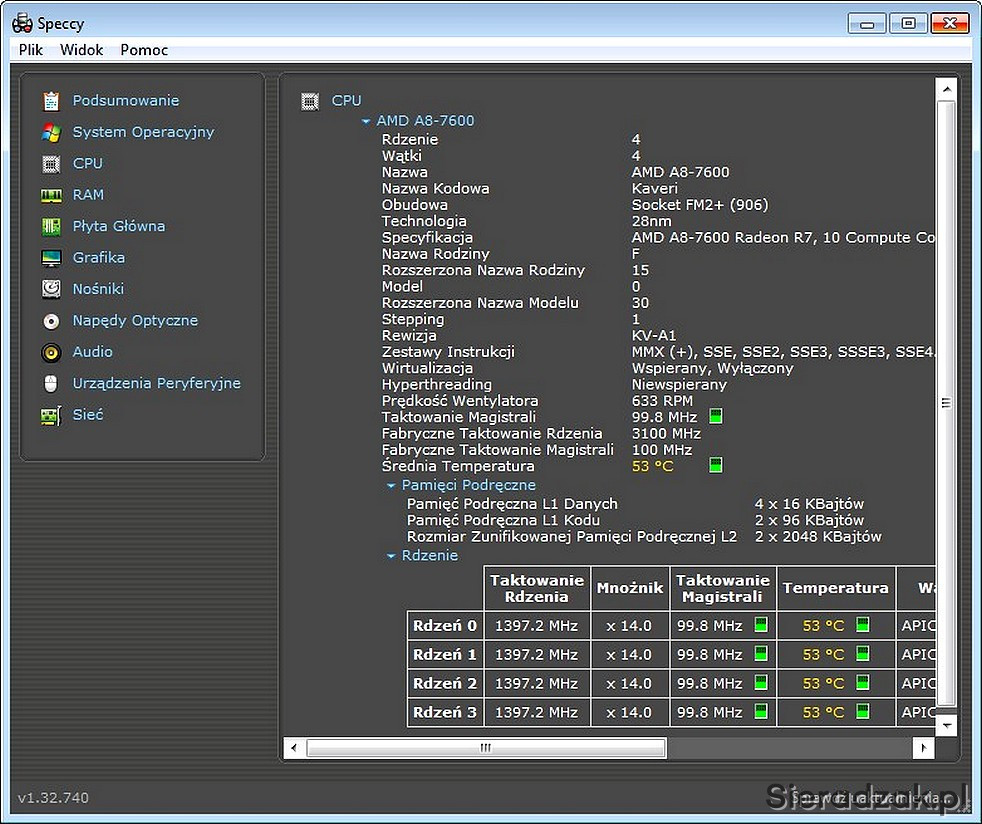Collapse the Pamięci Podręczne section
Viewport: 982px width, 824px height.
tap(391, 486)
